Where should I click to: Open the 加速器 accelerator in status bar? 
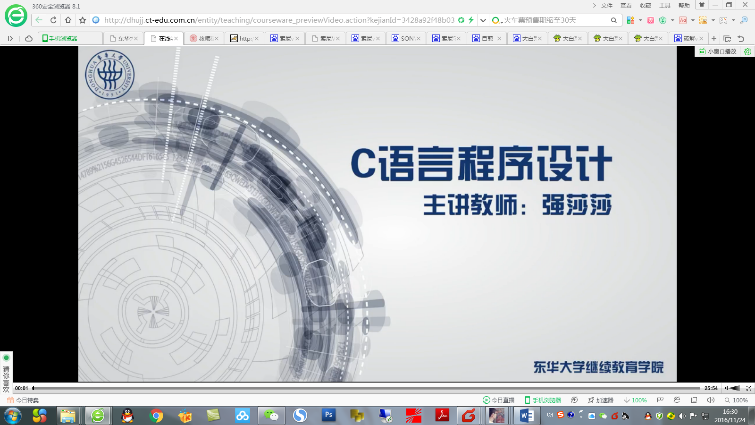600,400
